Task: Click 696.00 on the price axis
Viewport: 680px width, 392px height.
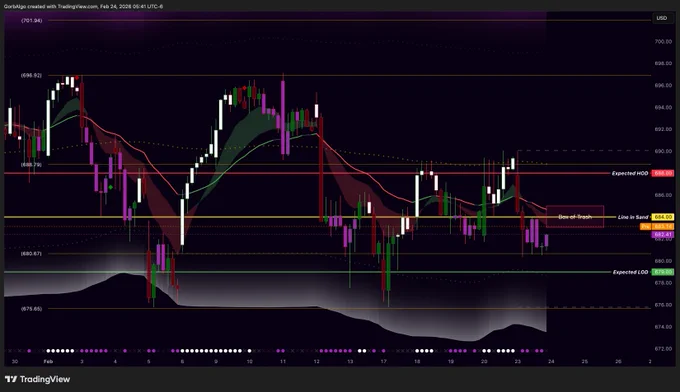Action: coord(663,85)
